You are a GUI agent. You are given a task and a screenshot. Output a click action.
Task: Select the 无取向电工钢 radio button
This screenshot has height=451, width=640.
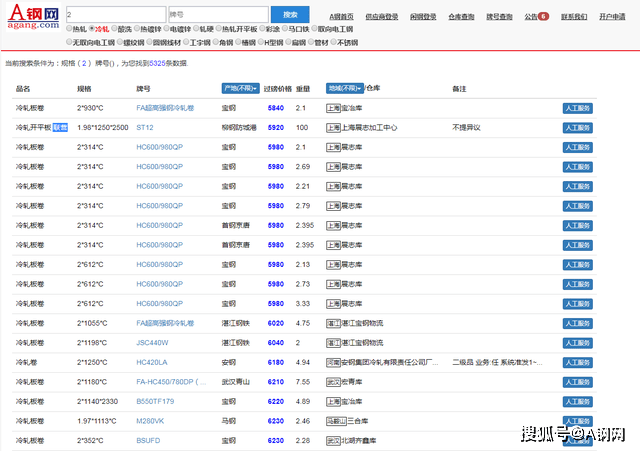pos(69,42)
